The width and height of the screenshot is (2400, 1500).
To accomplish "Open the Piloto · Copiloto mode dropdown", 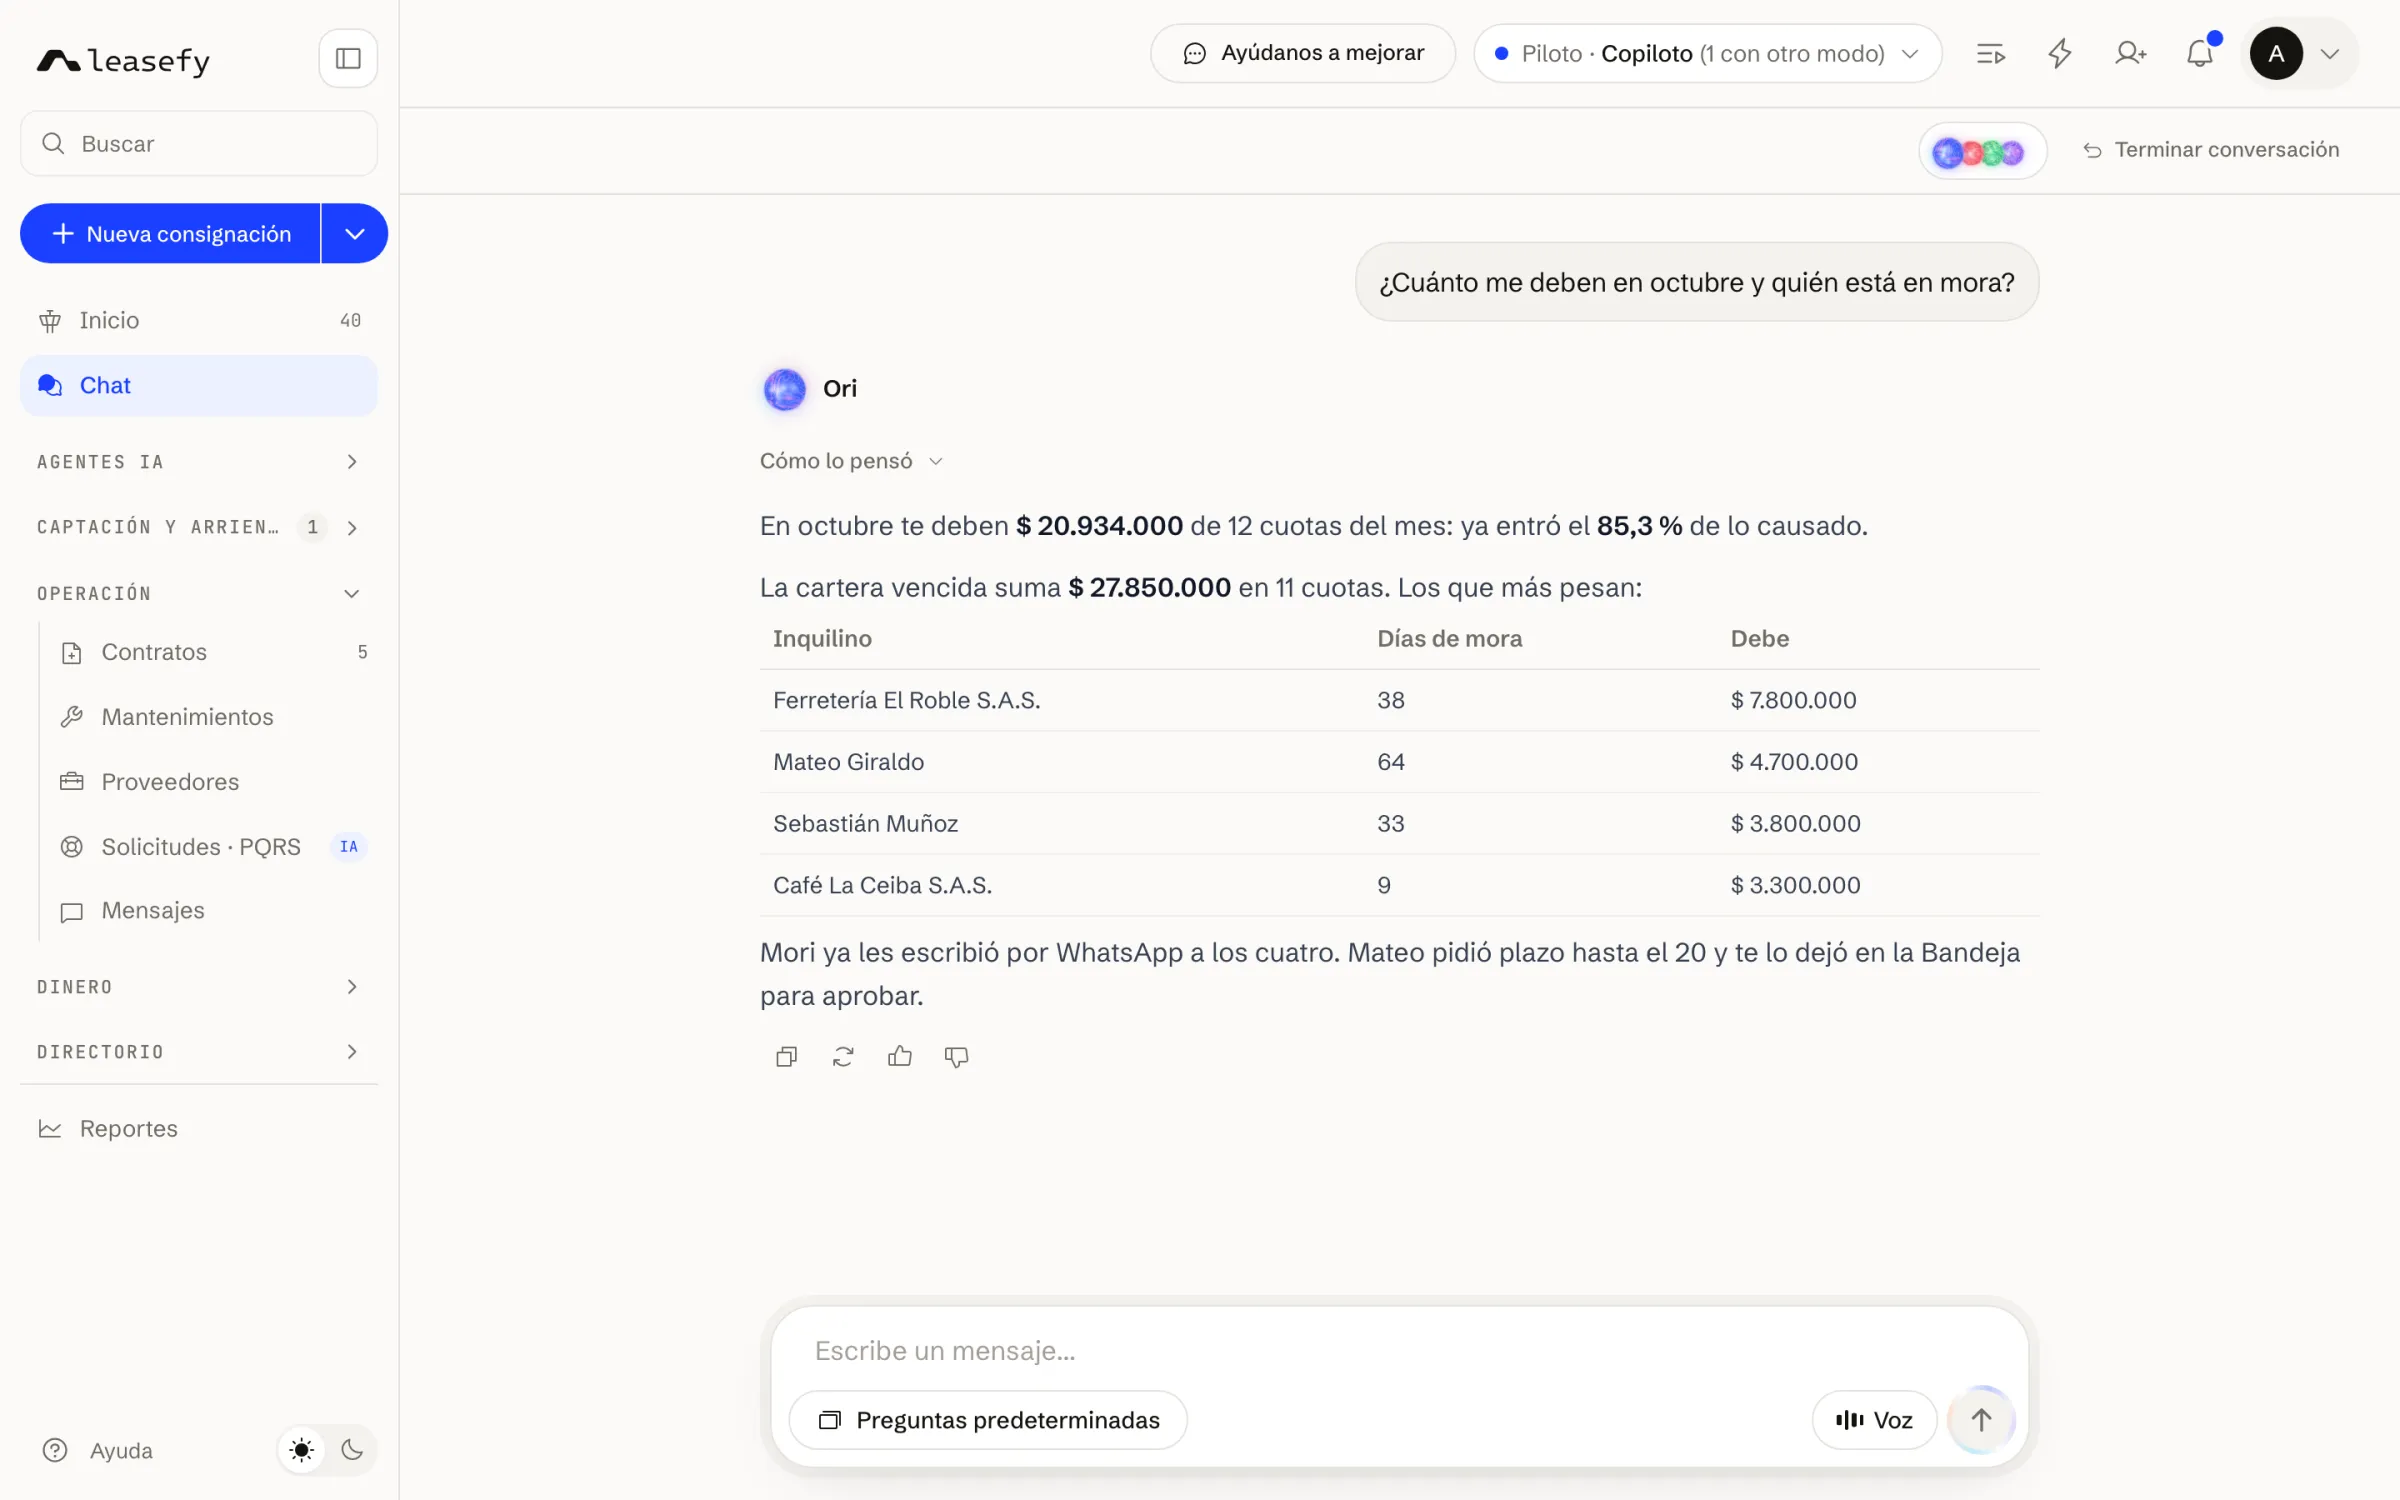I will click(1707, 54).
